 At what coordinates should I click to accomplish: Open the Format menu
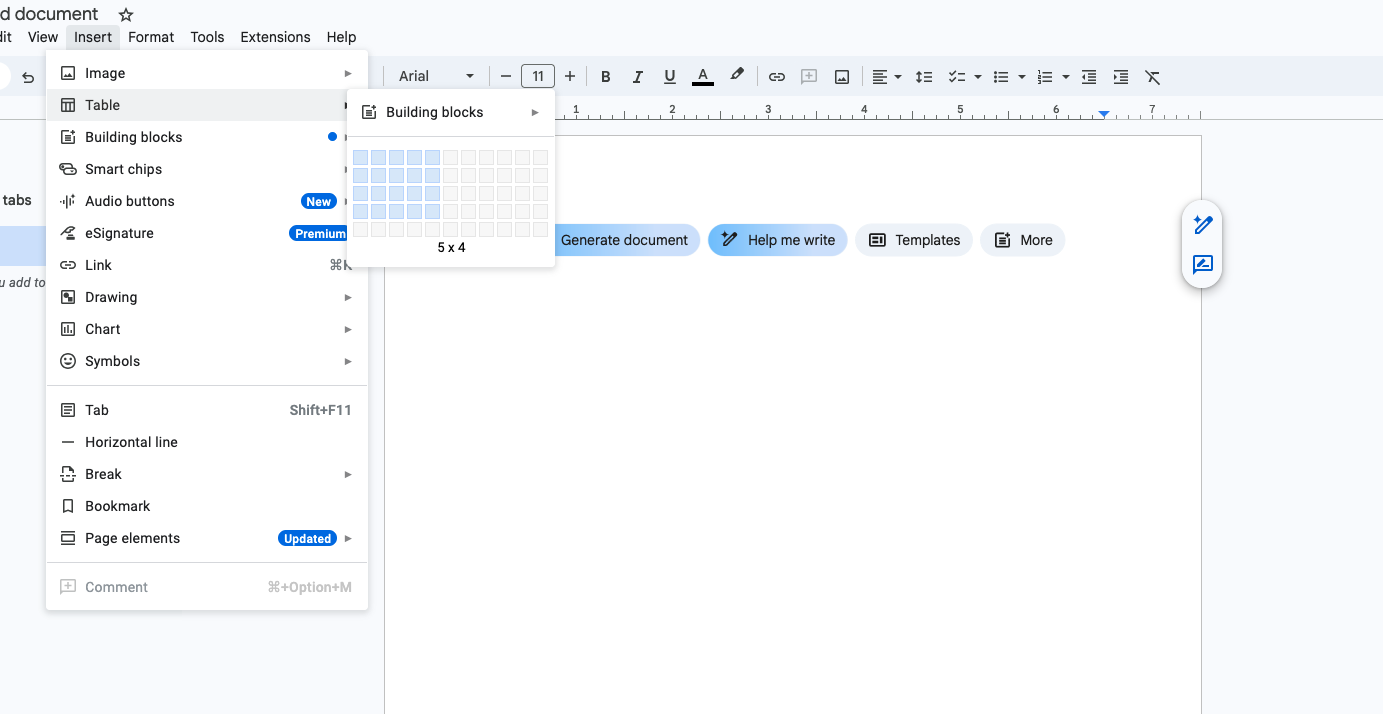(151, 37)
